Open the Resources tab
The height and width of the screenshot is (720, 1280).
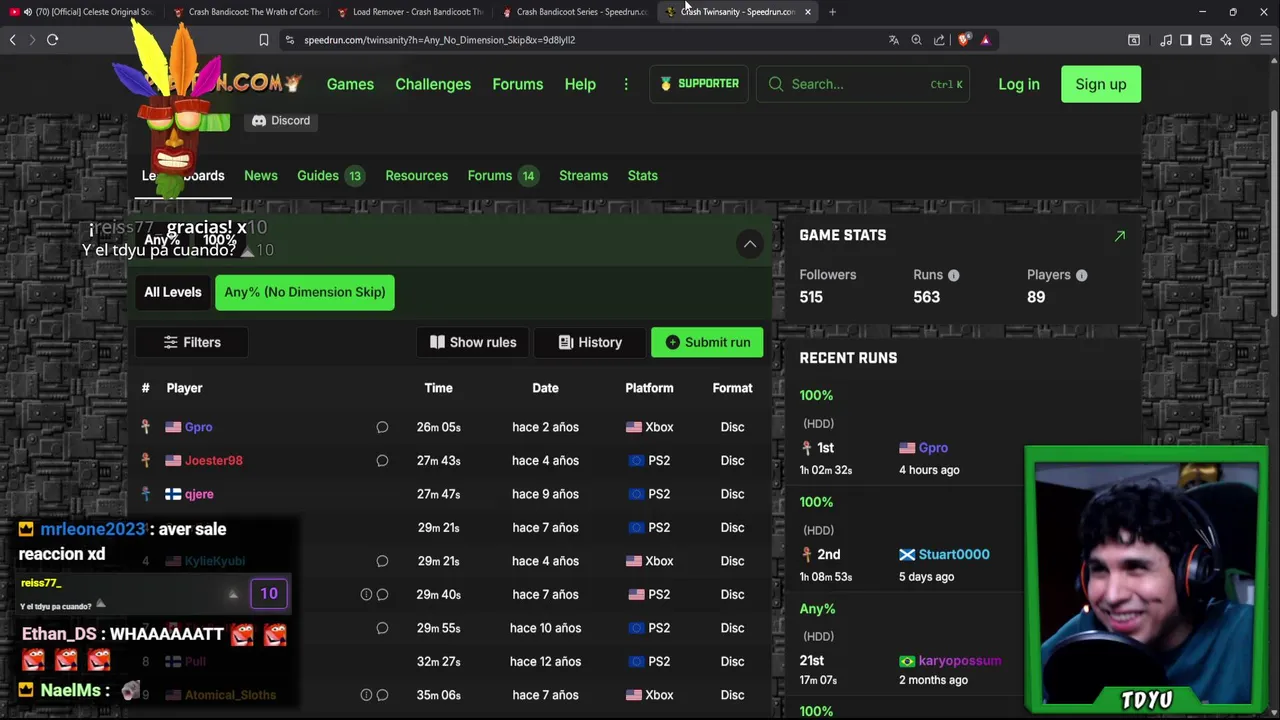417,176
